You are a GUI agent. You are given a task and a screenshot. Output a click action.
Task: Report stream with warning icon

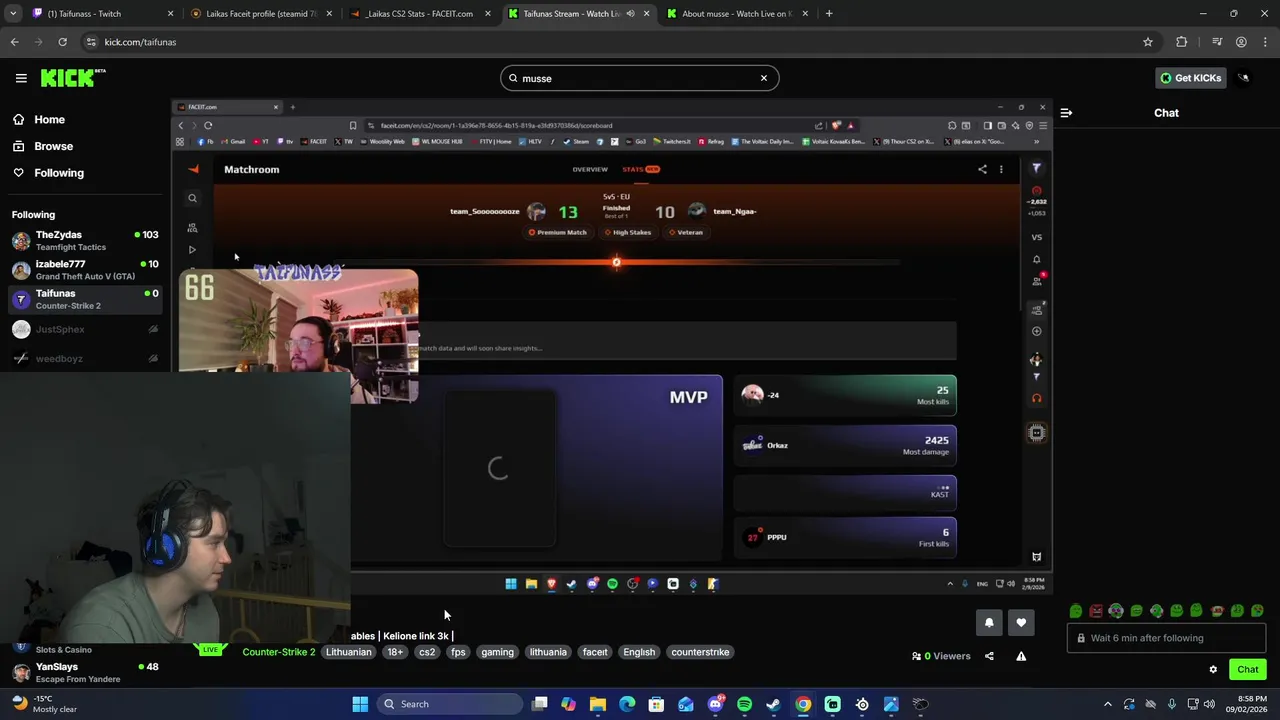click(1021, 656)
